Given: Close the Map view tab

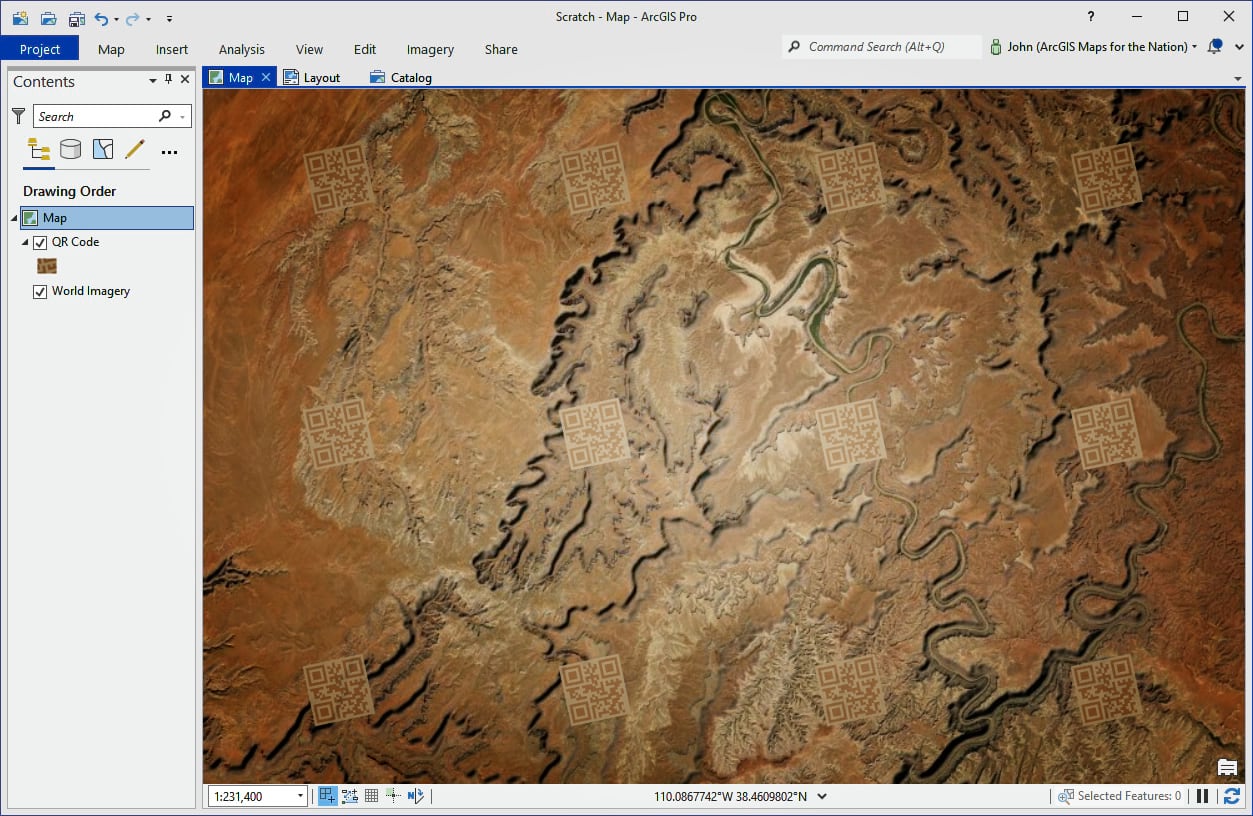Looking at the screenshot, I should click(266, 77).
